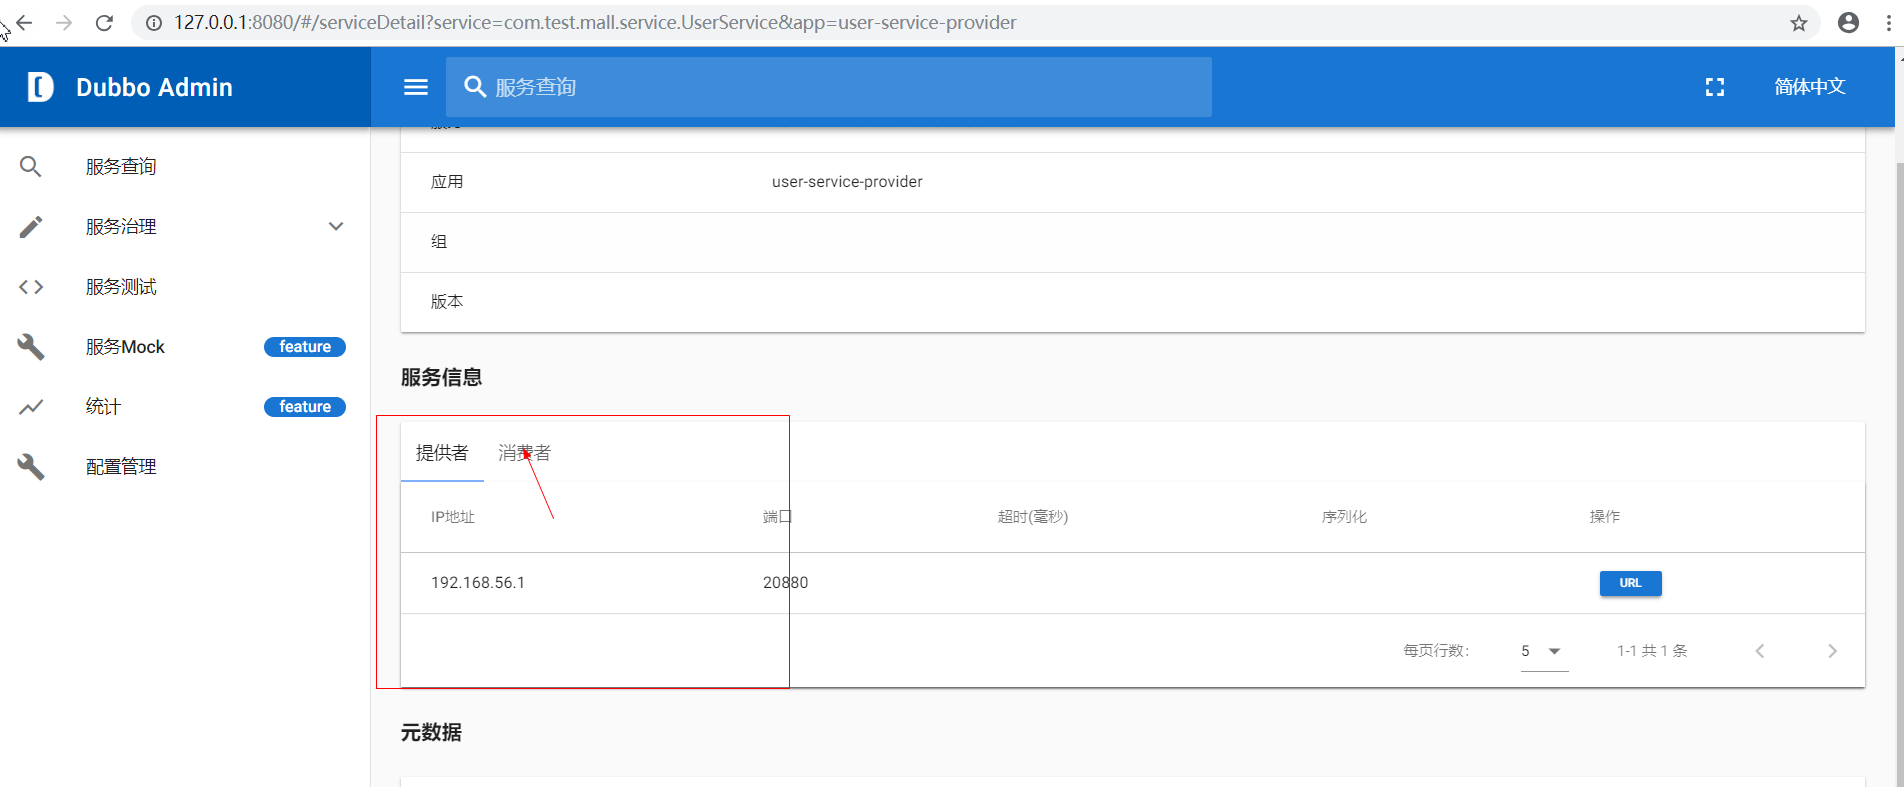
Task: Expand the 服务治理 submenu chevron
Action: tap(336, 227)
